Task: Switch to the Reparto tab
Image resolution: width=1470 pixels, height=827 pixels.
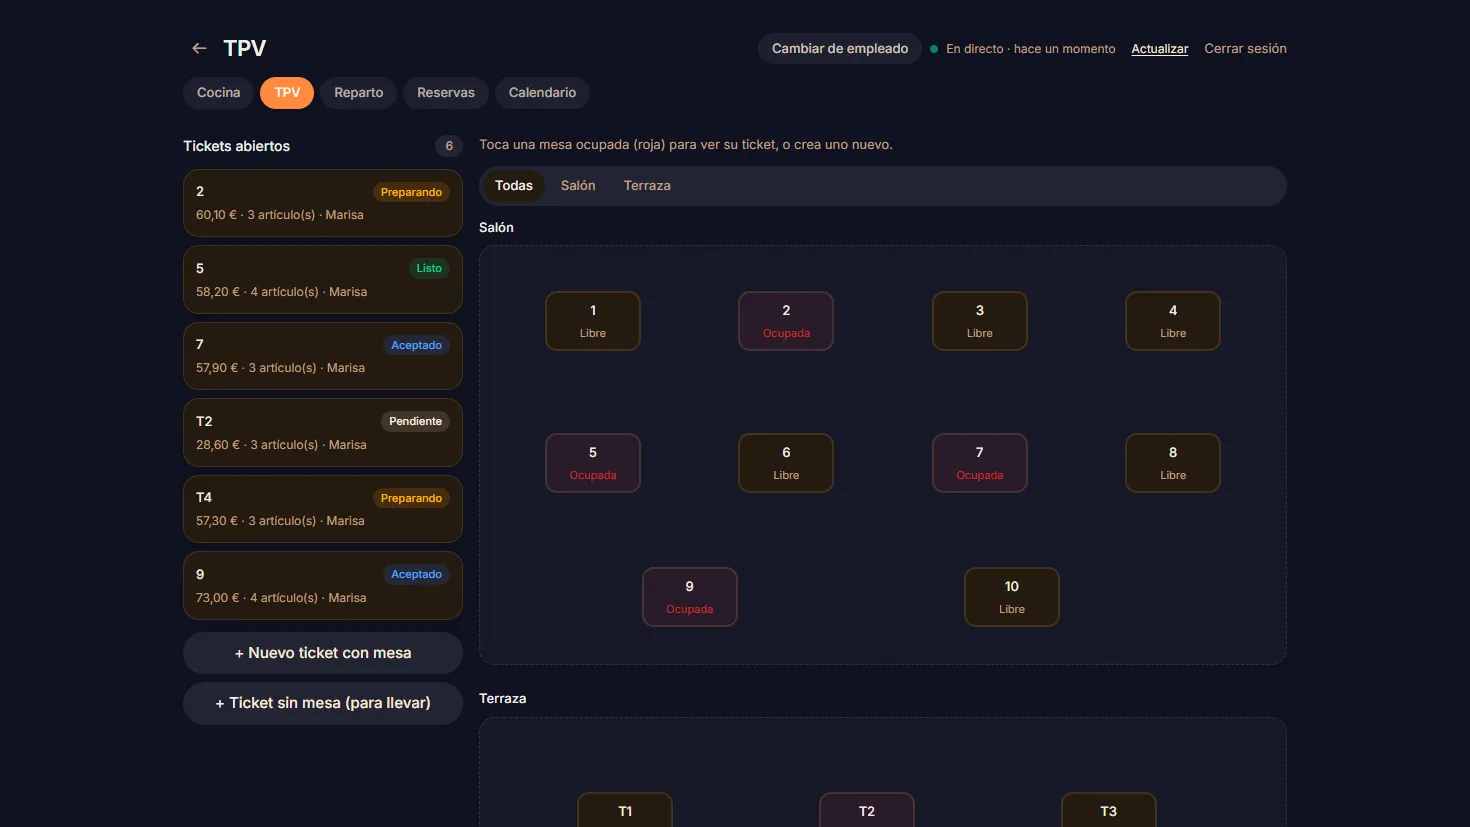Action: point(359,93)
